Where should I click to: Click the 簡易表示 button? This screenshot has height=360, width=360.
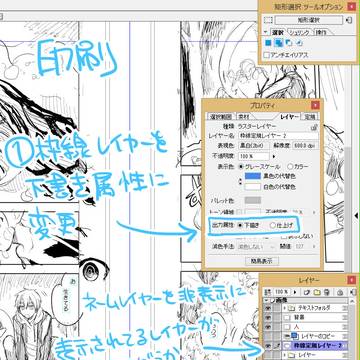[x=262, y=261]
